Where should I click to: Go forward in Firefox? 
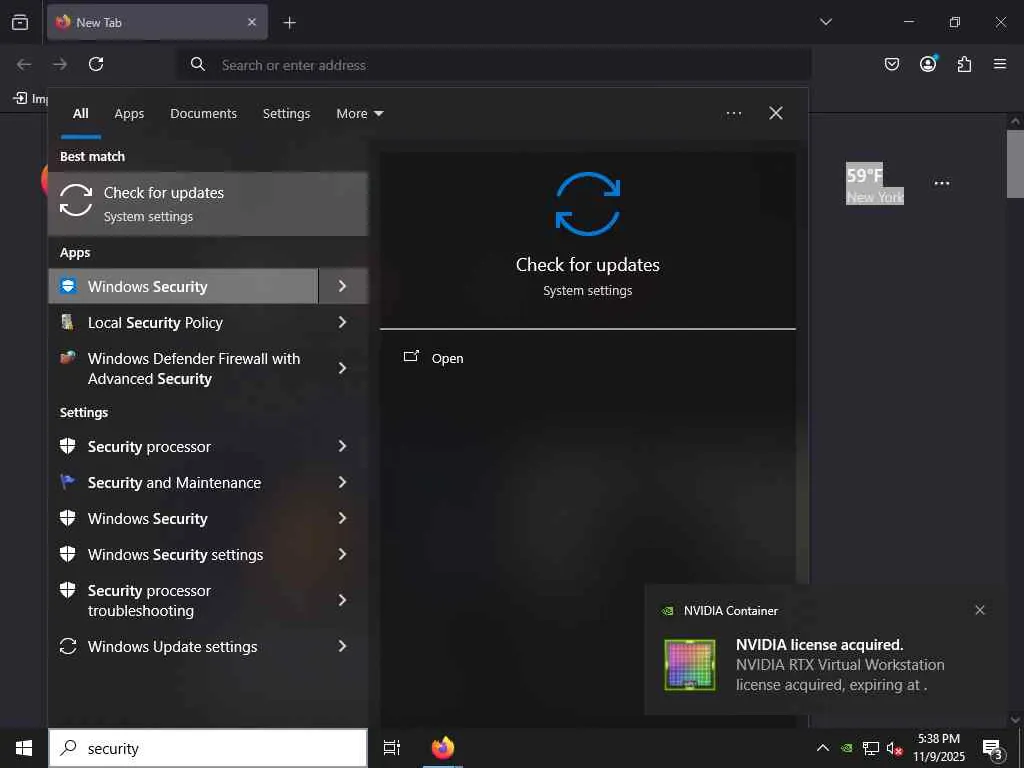pos(60,64)
